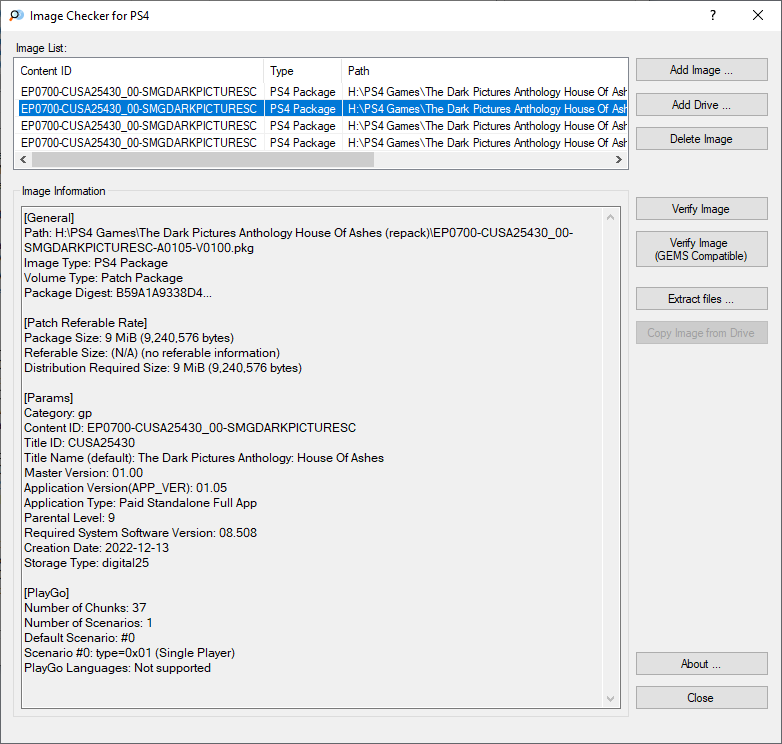Run Verify Image GEMS Compatible
The image size is (782, 744).
701,249
